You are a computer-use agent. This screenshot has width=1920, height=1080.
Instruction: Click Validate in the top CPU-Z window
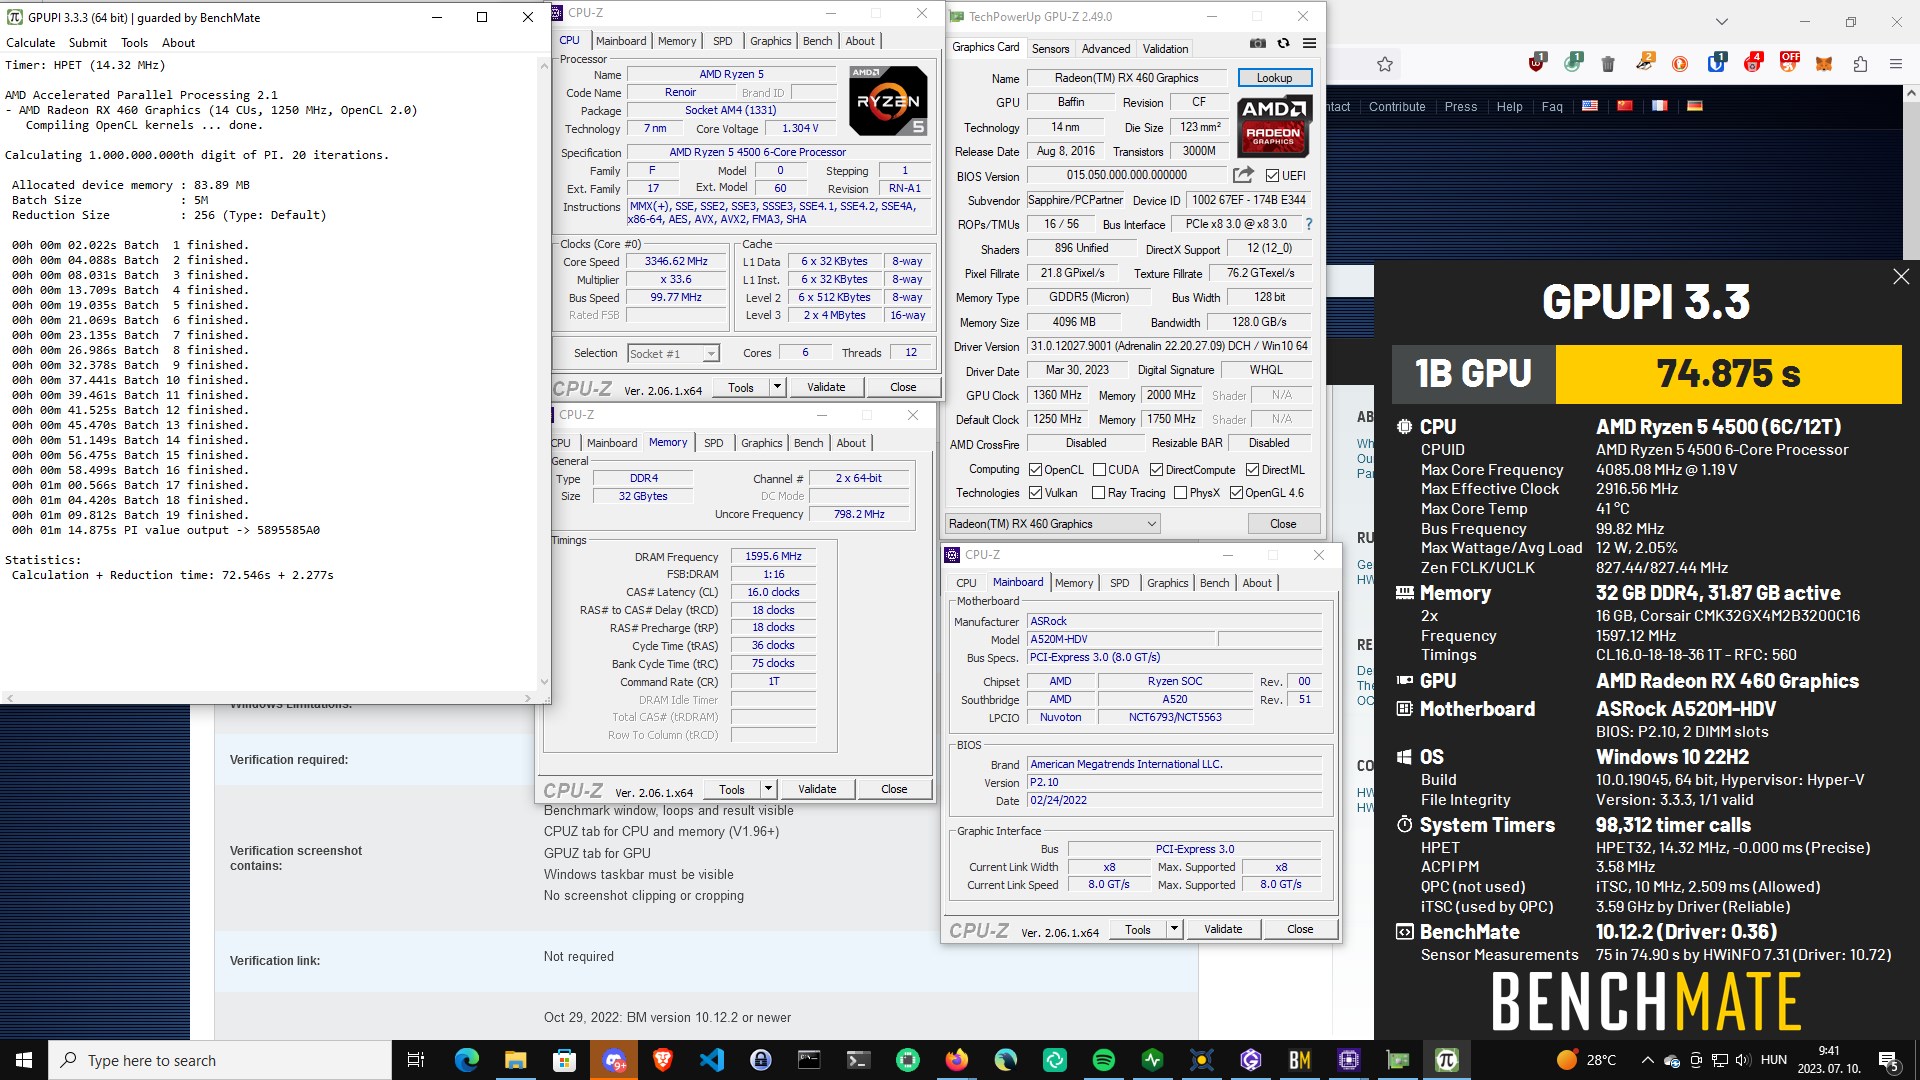pos(826,387)
